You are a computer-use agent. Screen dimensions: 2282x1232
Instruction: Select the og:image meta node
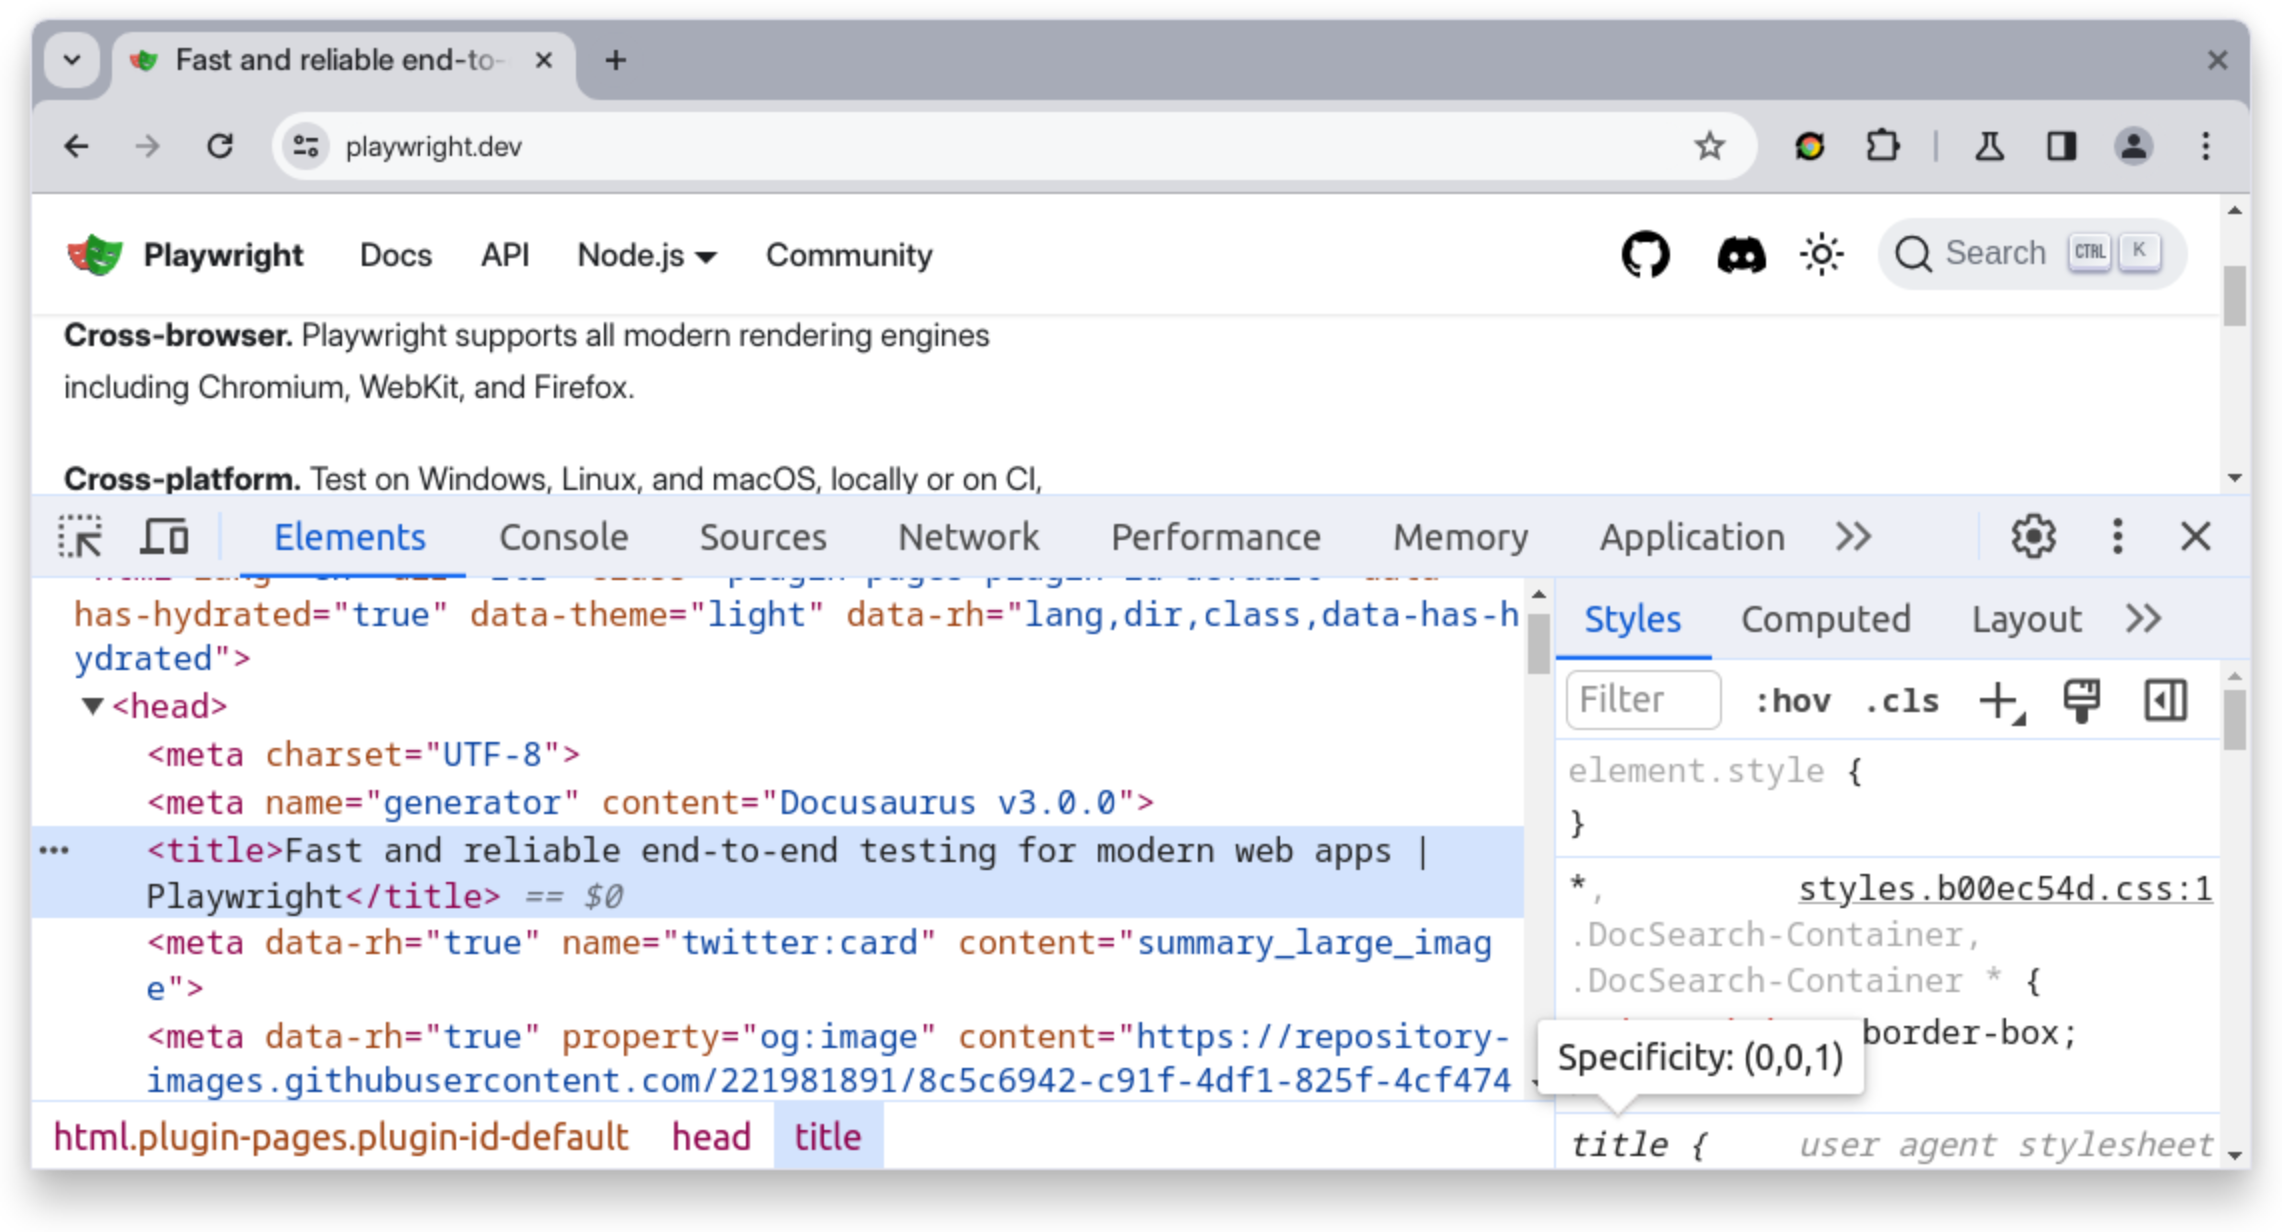pos(828,1058)
